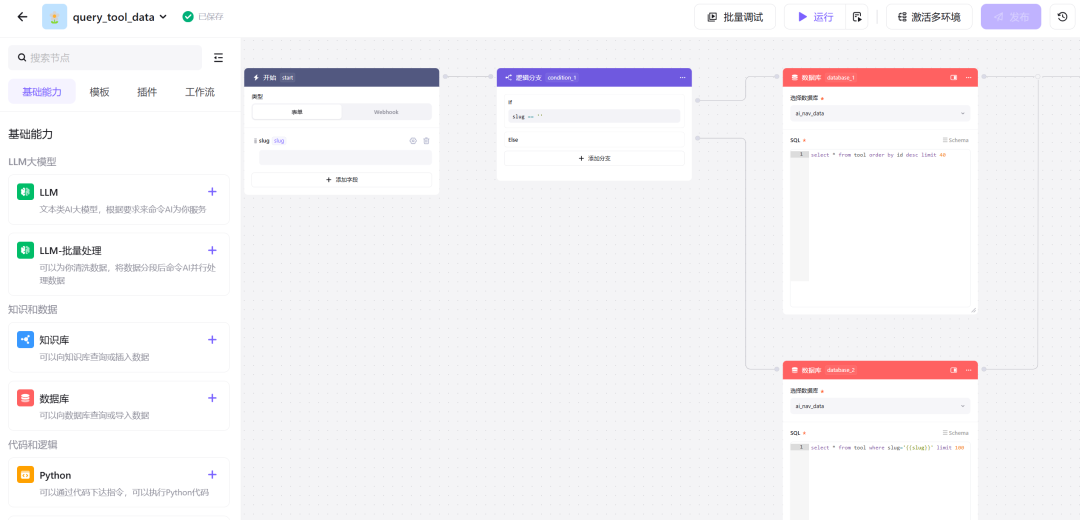This screenshot has width=1080, height=520.
Task: Select the Webhook type option
Action: coord(386,112)
